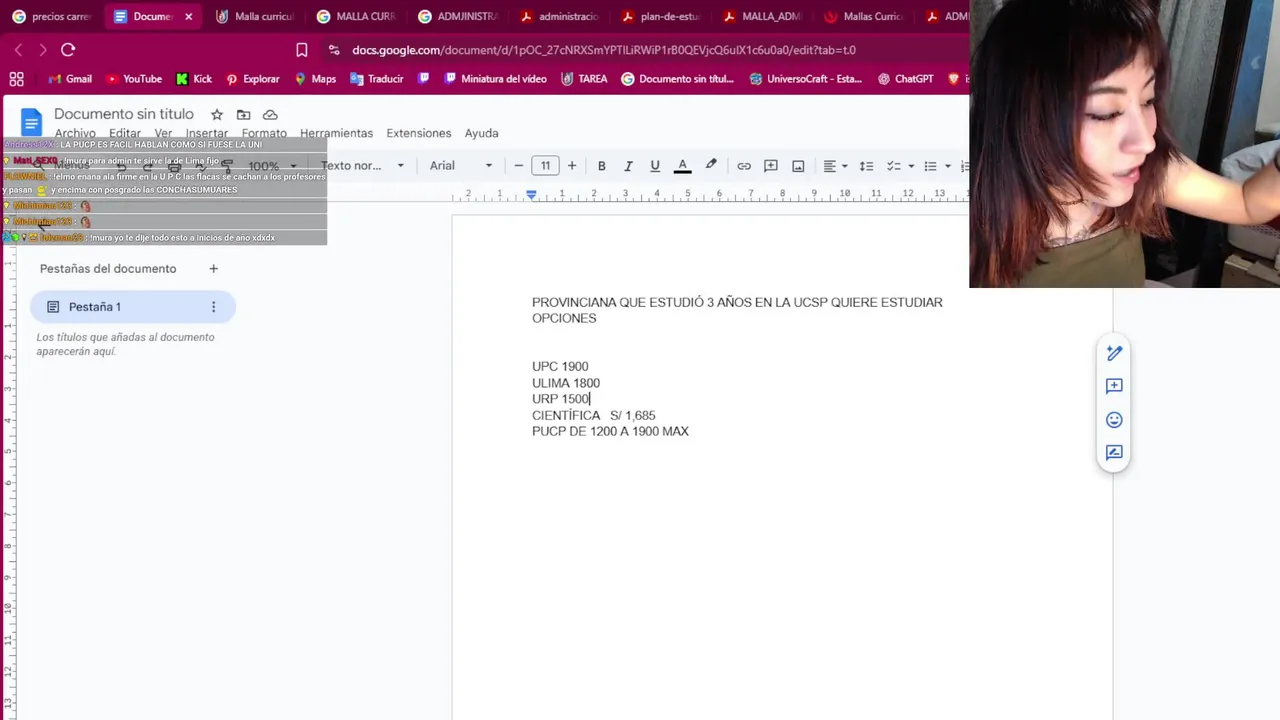Screen dimensions: 1280x720
Task: Open the Ver menu
Action: point(163,133)
